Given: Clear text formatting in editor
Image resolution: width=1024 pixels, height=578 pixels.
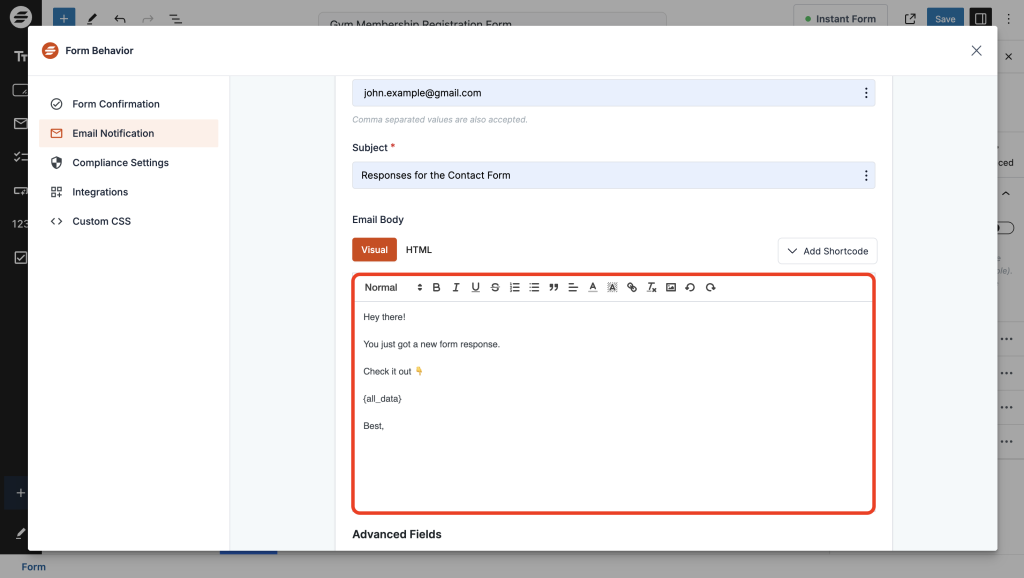Looking at the screenshot, I should tap(651, 288).
